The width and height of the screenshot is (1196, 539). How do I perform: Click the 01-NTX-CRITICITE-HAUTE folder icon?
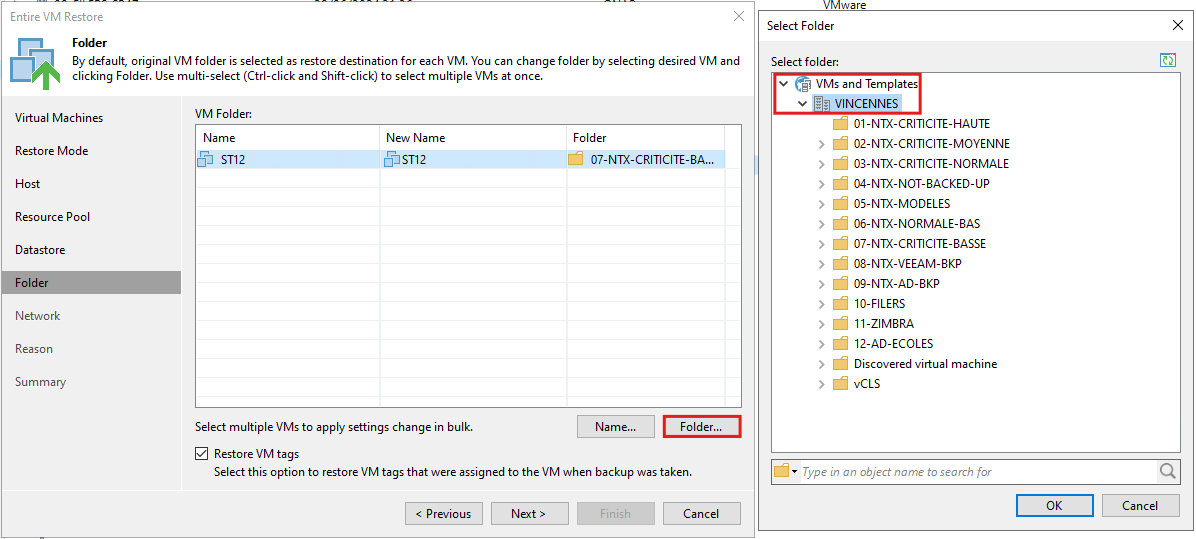[x=841, y=124]
